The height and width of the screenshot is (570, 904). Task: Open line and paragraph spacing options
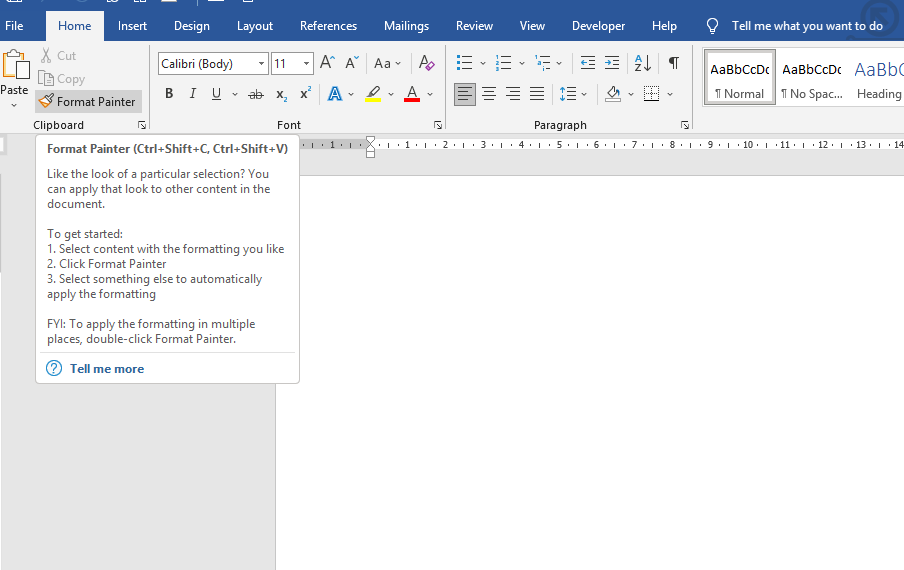click(568, 94)
